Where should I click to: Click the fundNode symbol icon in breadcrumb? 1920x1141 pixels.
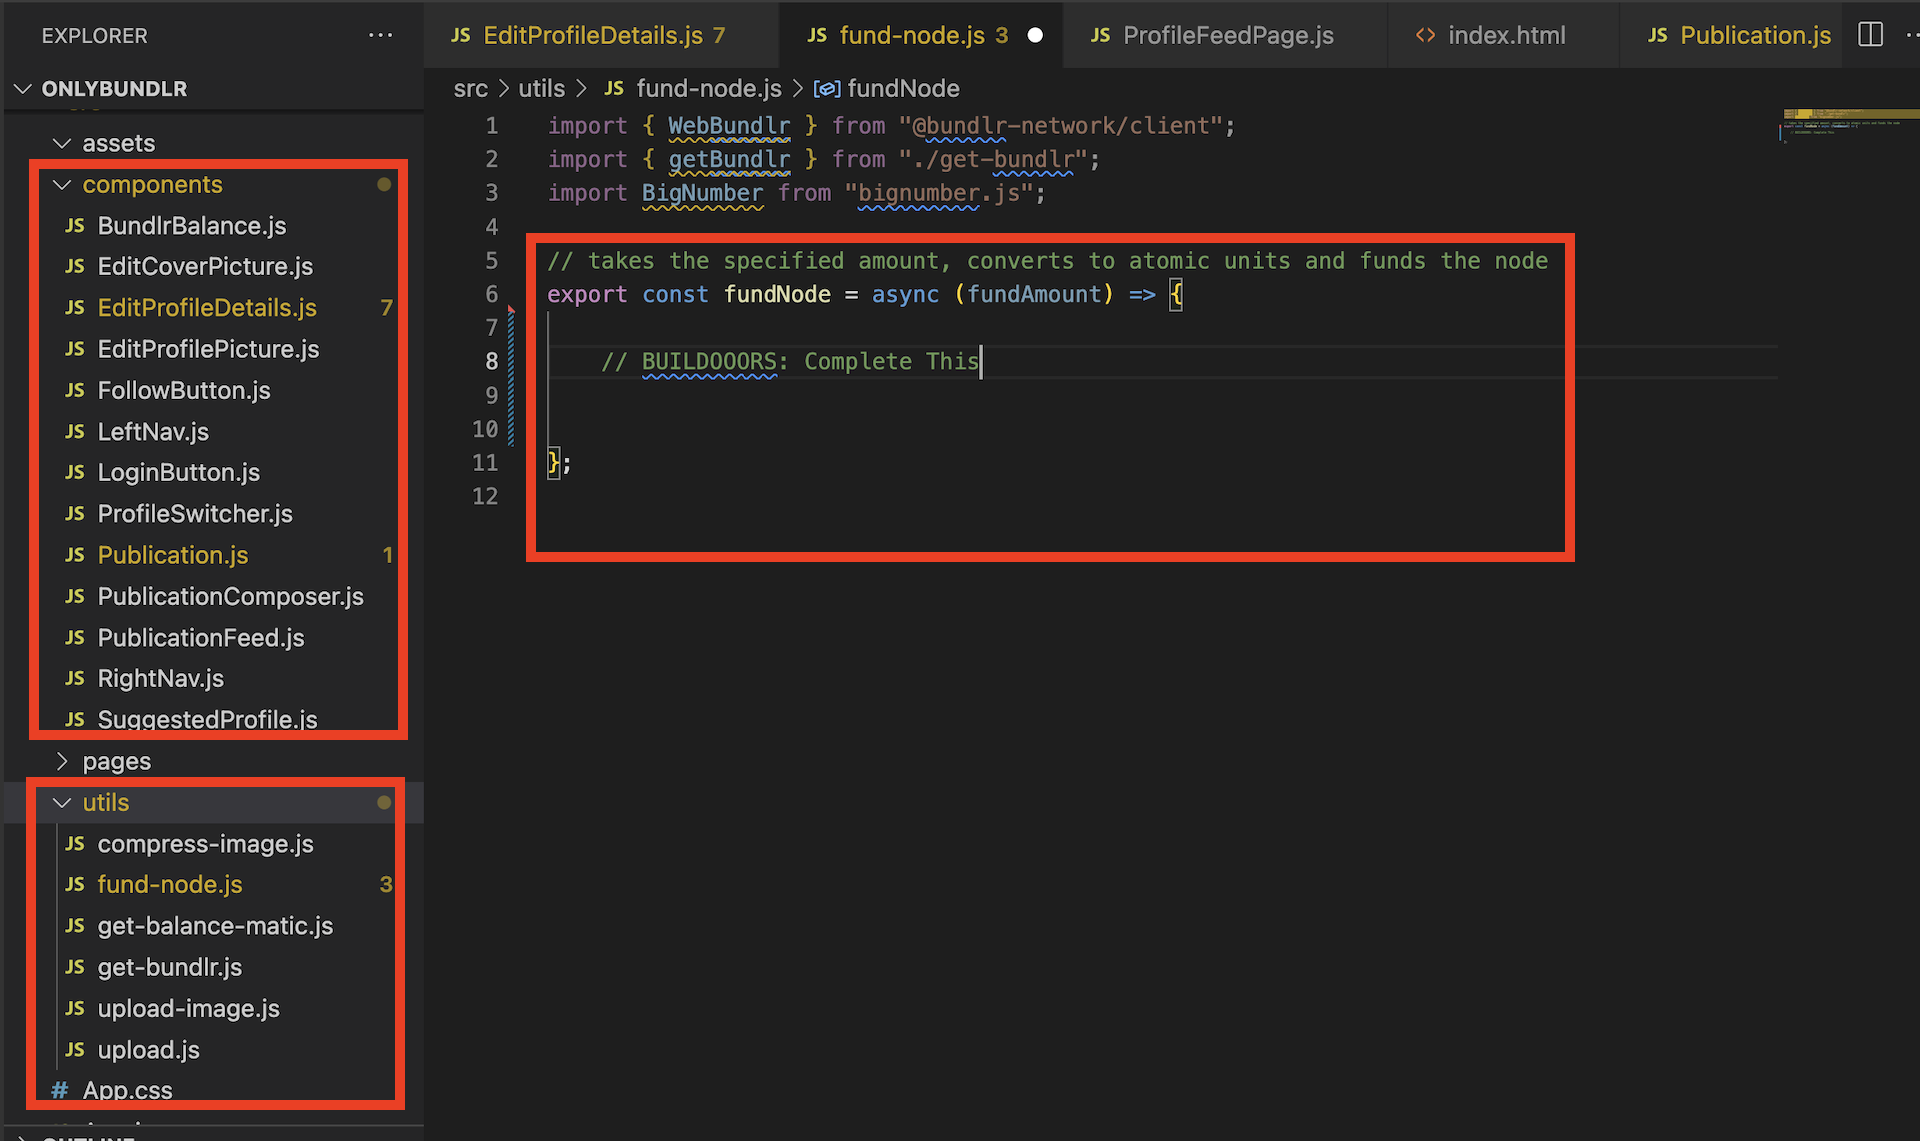(x=826, y=89)
